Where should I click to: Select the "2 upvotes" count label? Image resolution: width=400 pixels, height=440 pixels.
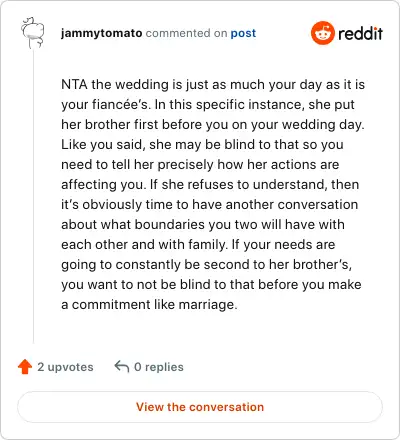tap(65, 367)
